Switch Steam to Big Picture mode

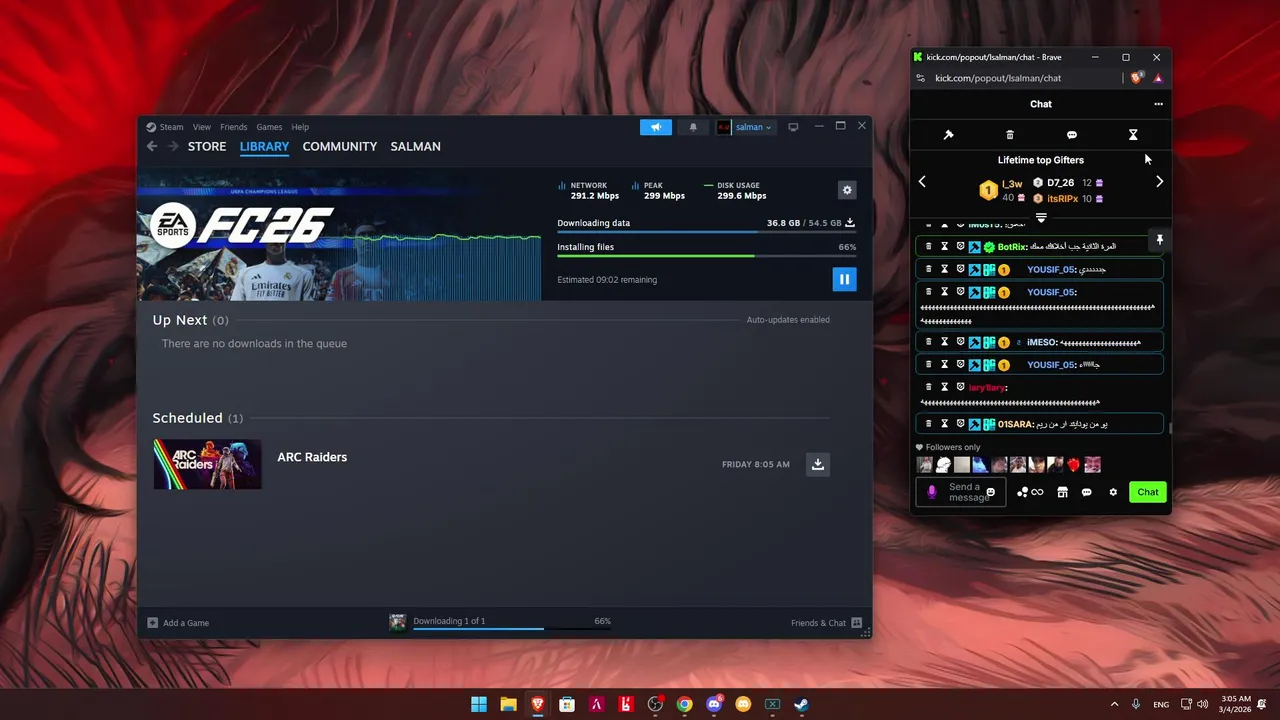click(793, 127)
